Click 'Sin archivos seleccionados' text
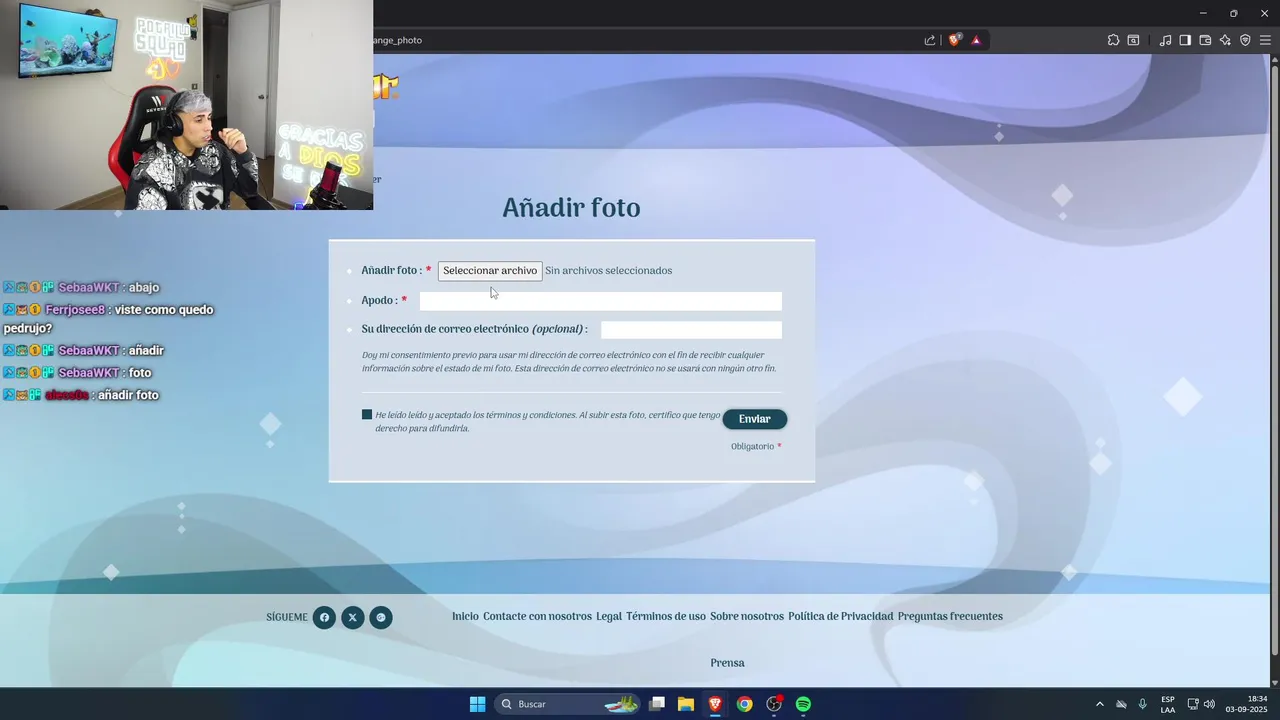 click(608, 271)
